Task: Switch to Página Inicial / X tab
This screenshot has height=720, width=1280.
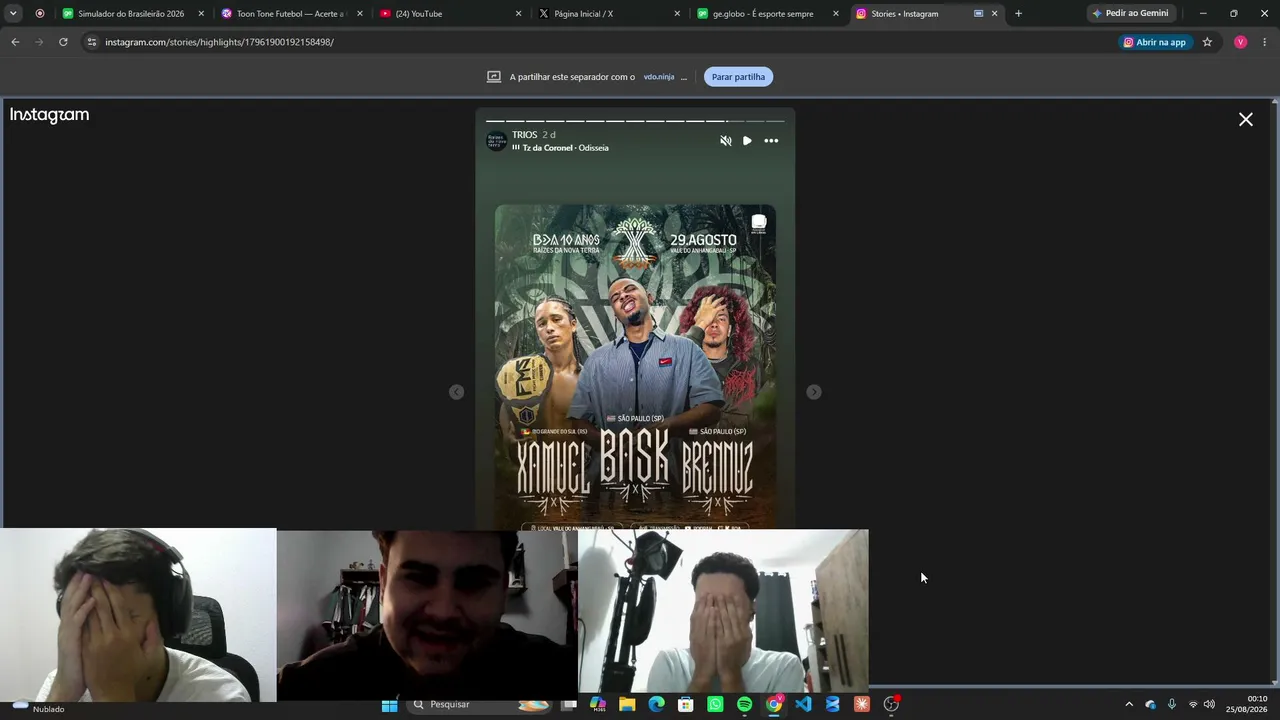Action: 608,14
